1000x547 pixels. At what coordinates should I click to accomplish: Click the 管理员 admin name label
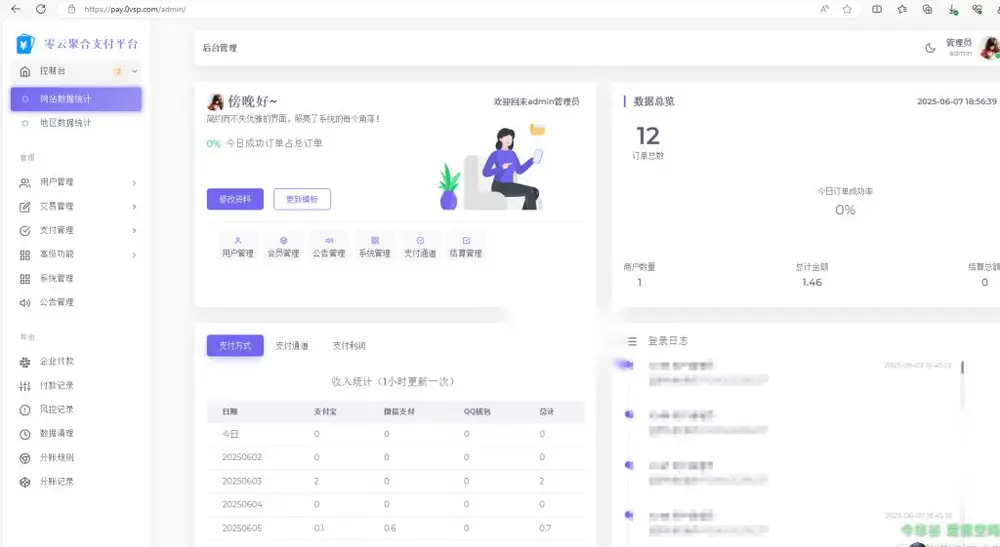tap(958, 43)
